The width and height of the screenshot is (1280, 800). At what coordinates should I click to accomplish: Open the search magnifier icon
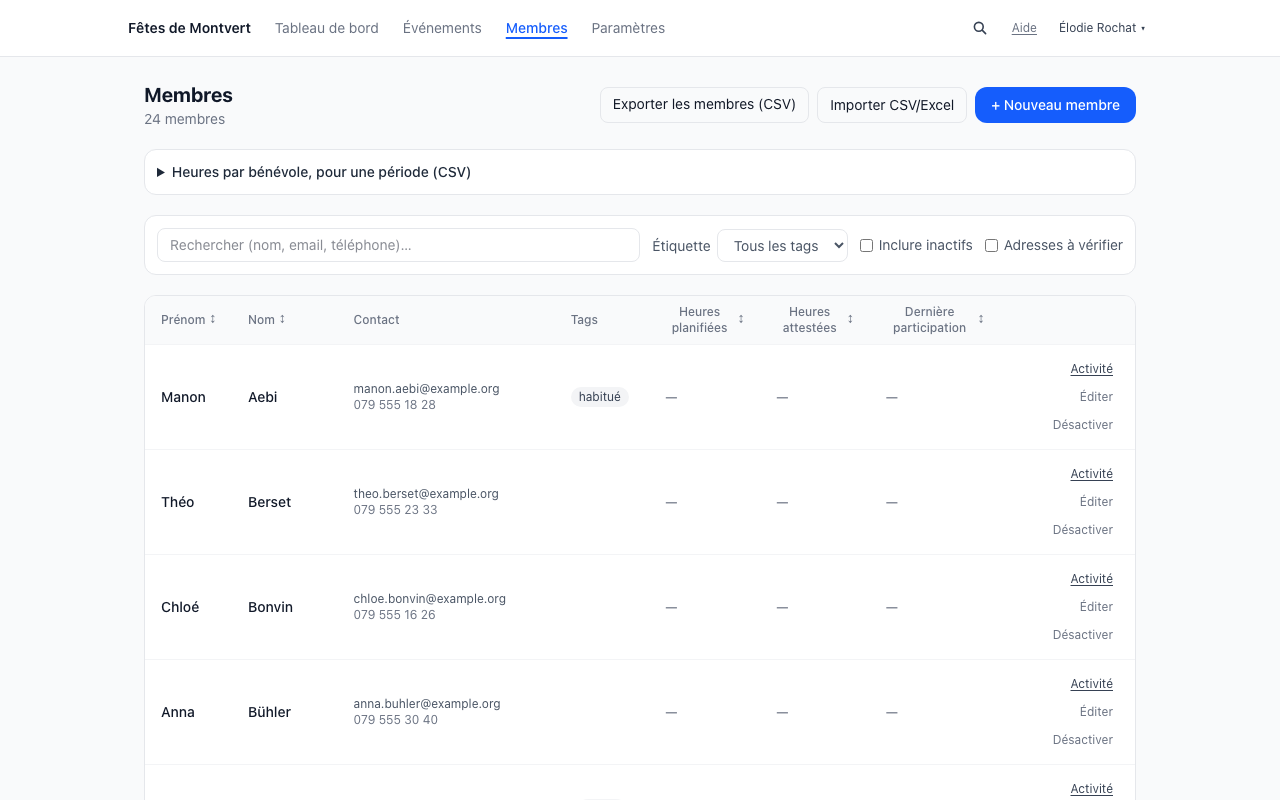(980, 28)
